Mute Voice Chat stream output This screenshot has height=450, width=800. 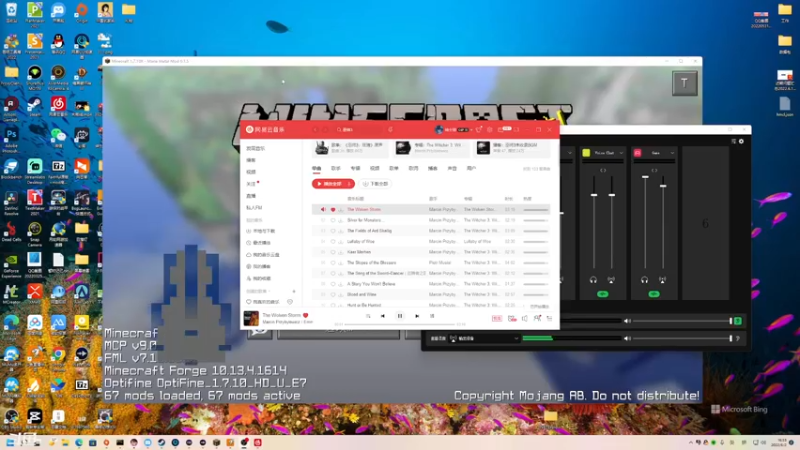coord(611,280)
